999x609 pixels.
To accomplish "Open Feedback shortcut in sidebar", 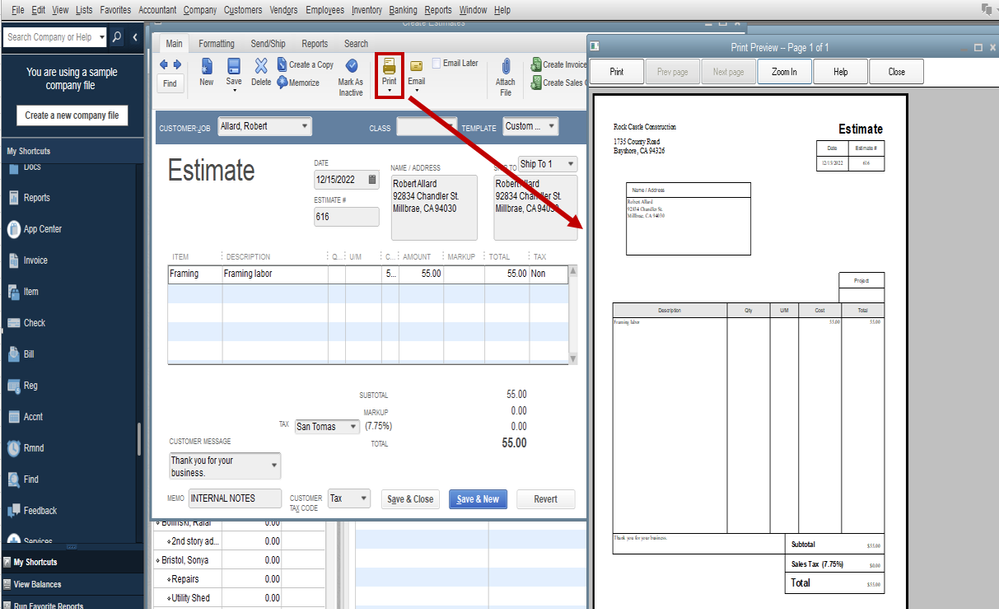I will pos(32,510).
